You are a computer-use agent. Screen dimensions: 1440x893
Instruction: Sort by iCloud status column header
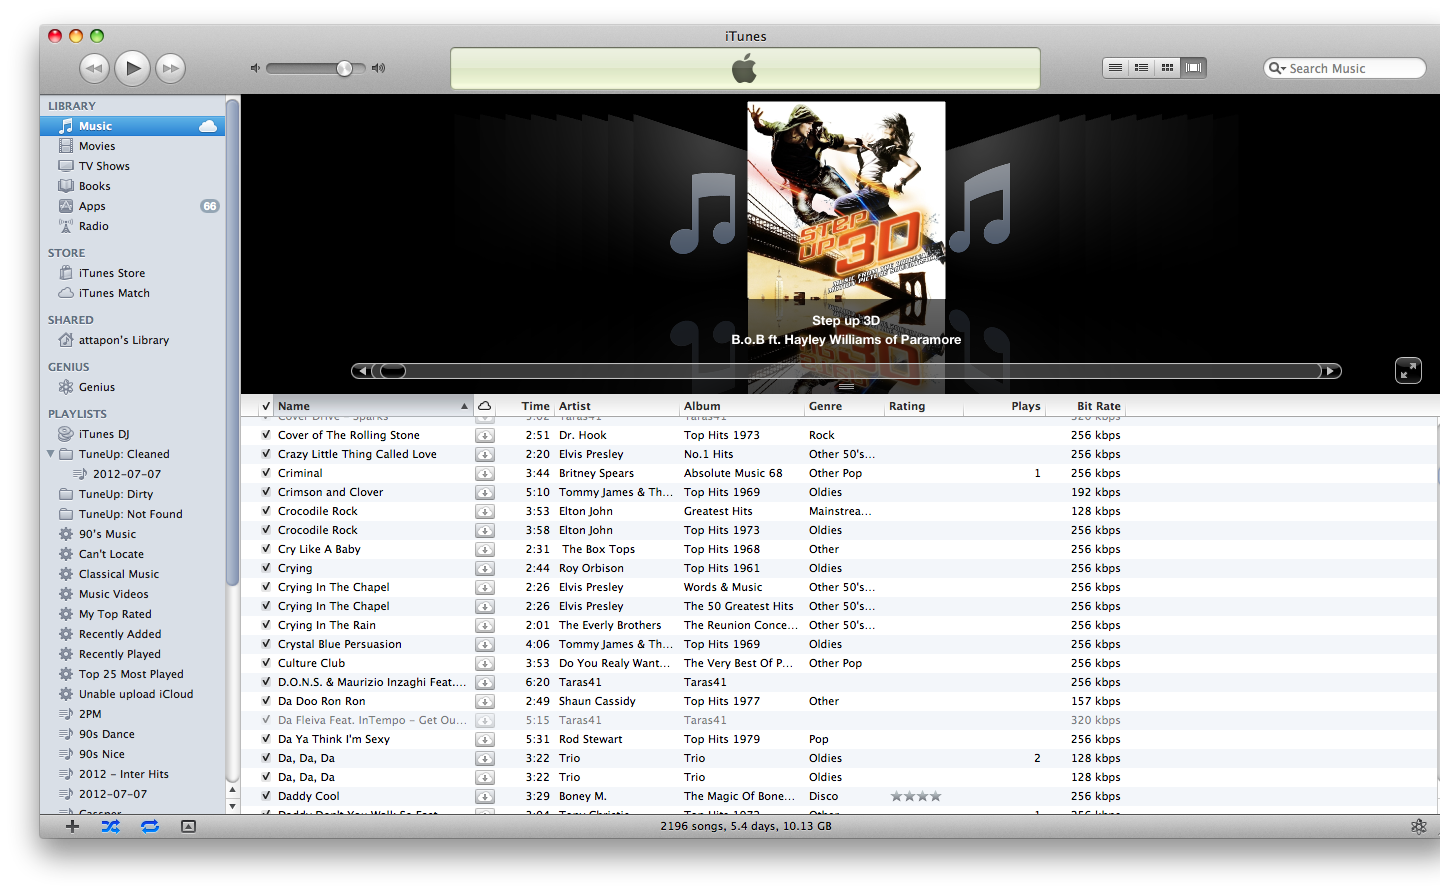click(x=485, y=406)
